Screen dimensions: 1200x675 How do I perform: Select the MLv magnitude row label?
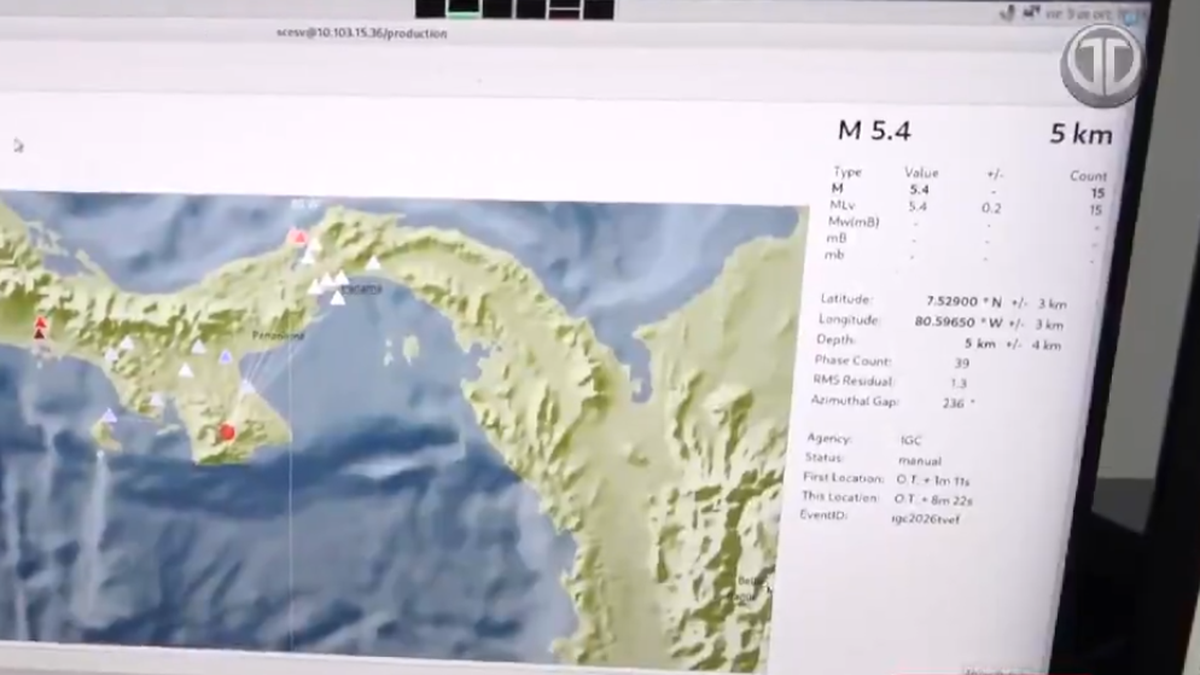(x=841, y=205)
